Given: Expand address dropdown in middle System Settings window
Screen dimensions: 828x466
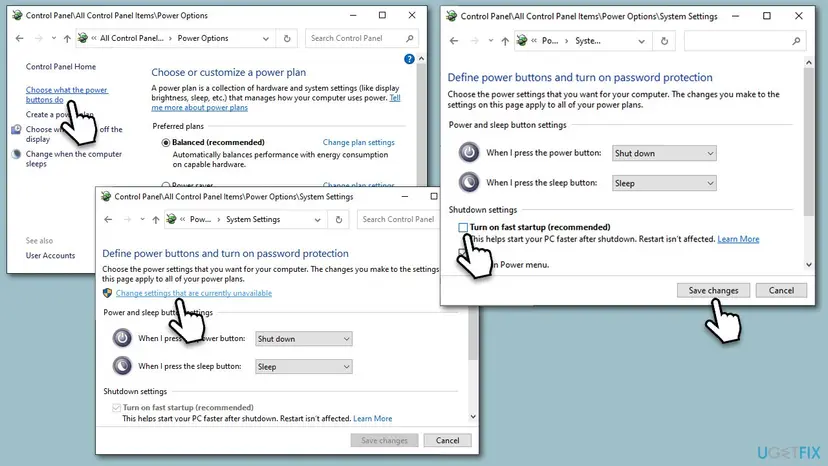Looking at the screenshot, I should [317, 220].
